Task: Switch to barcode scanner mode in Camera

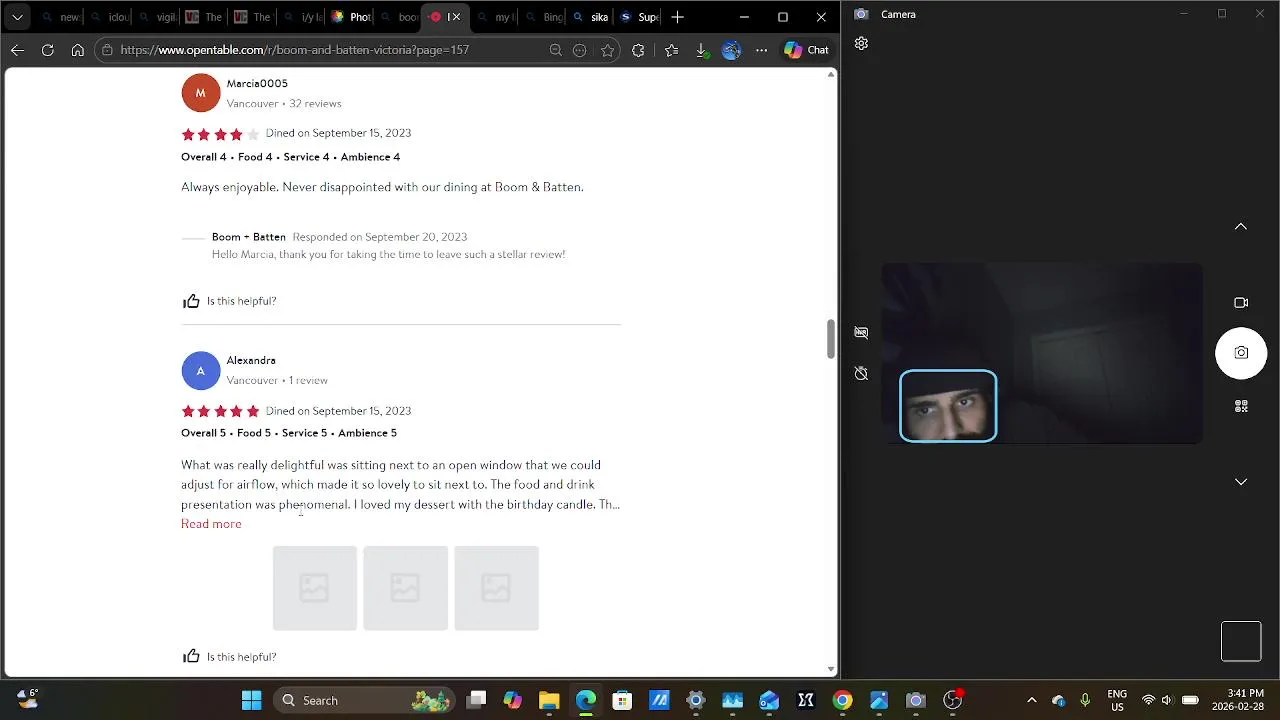Action: 1241,406
